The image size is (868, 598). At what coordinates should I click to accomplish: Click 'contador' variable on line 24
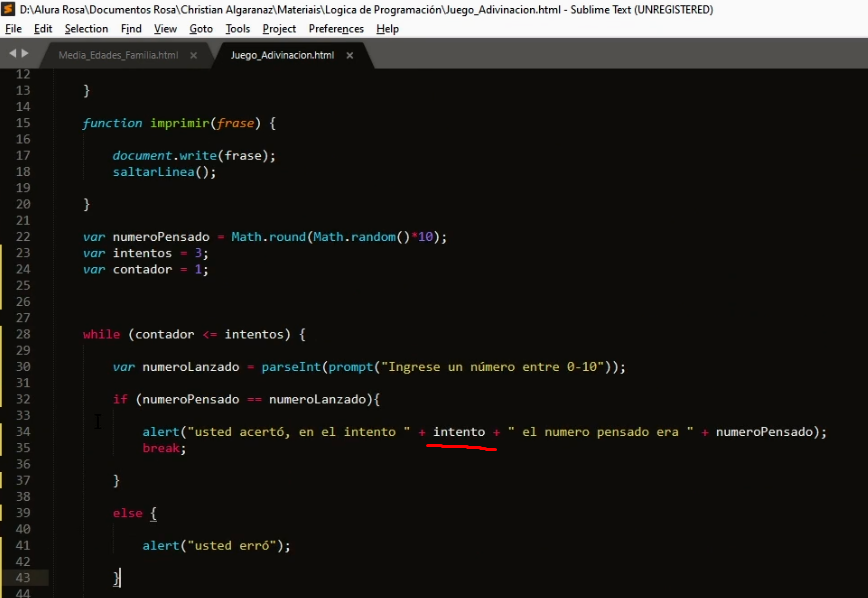pyautogui.click(x=142, y=270)
